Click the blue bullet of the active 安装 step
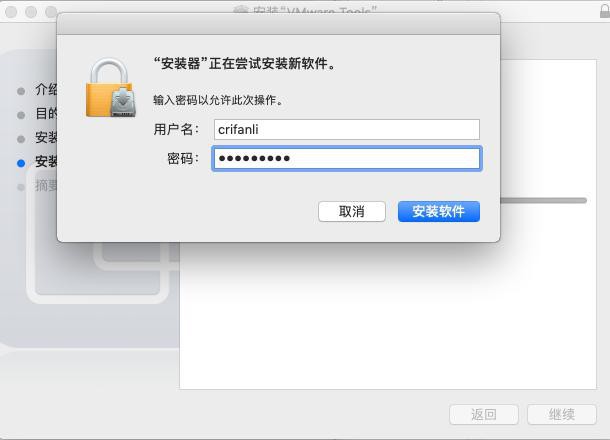Viewport: 610px width, 440px height. [x=21, y=163]
